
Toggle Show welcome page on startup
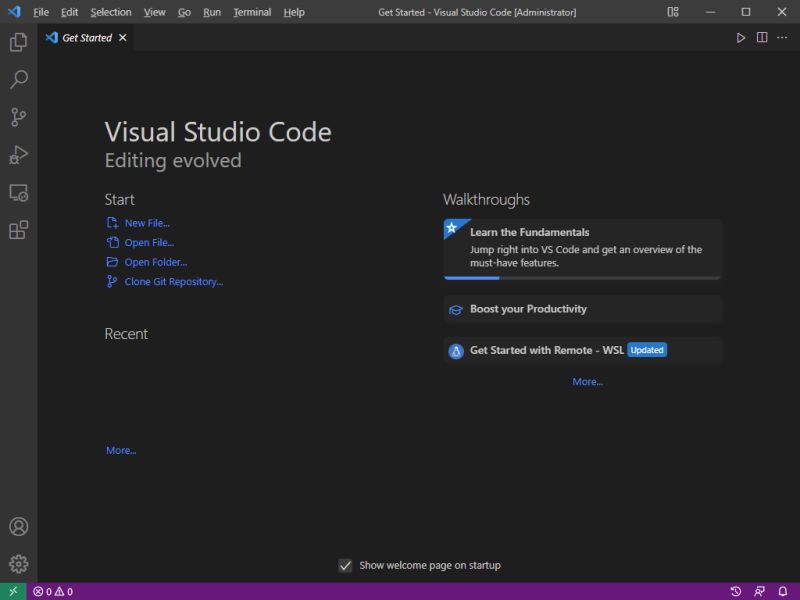346,564
